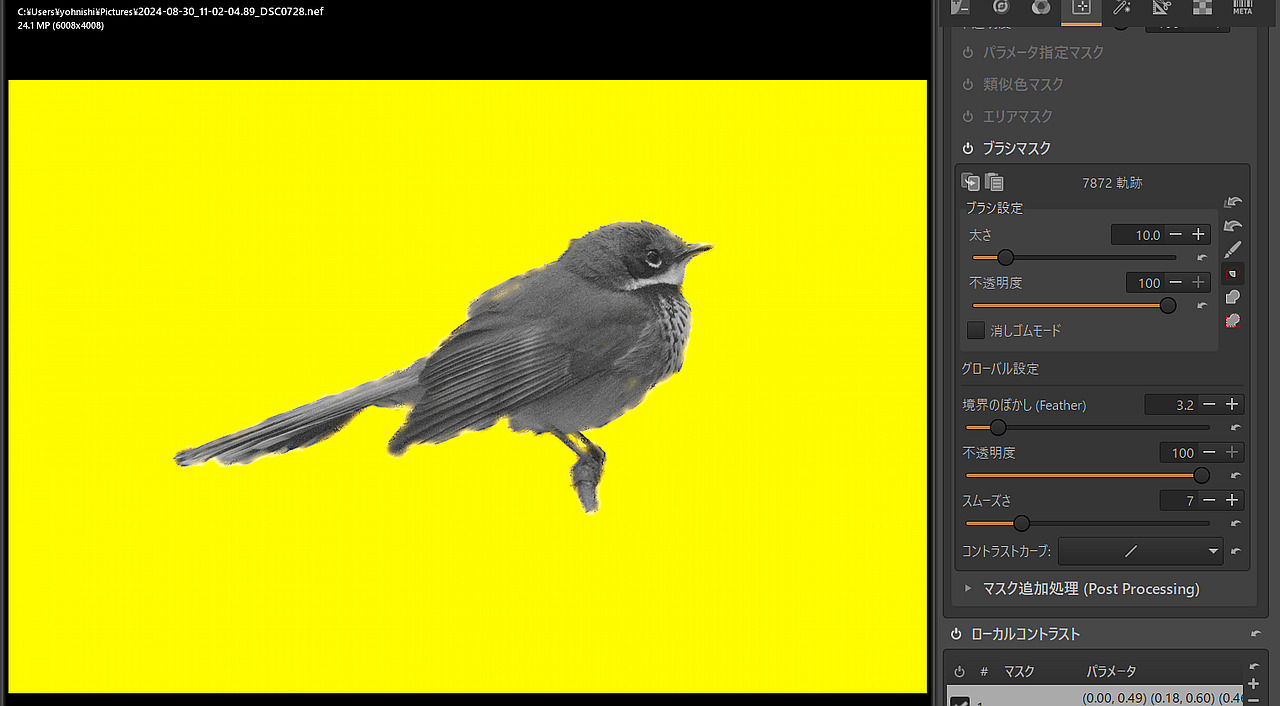Click the 境界のぼかし Feather slider handle
This screenshot has width=1280, height=706.
point(998,428)
